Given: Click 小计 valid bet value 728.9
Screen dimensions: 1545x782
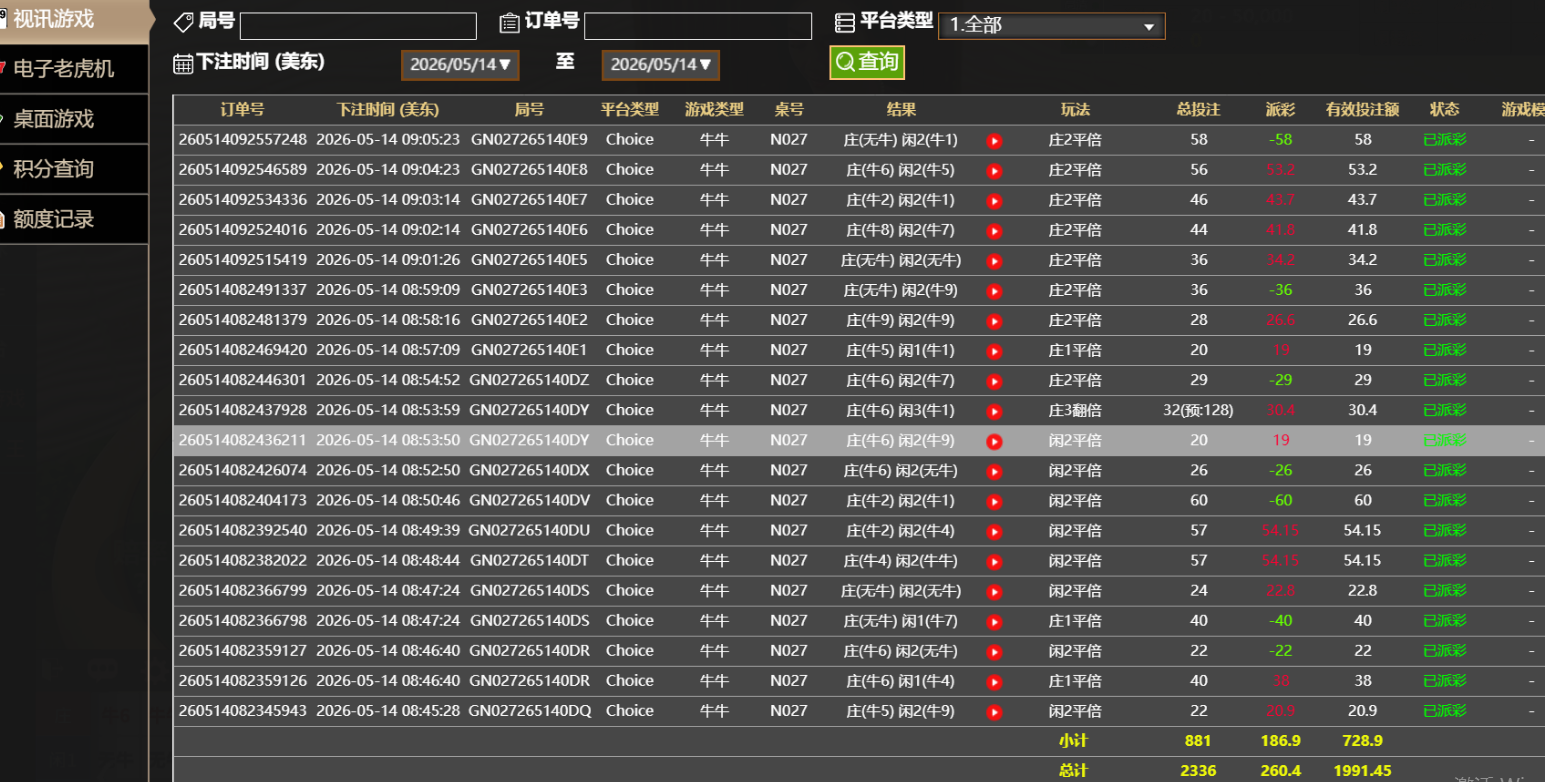Looking at the screenshot, I should click(1362, 741).
